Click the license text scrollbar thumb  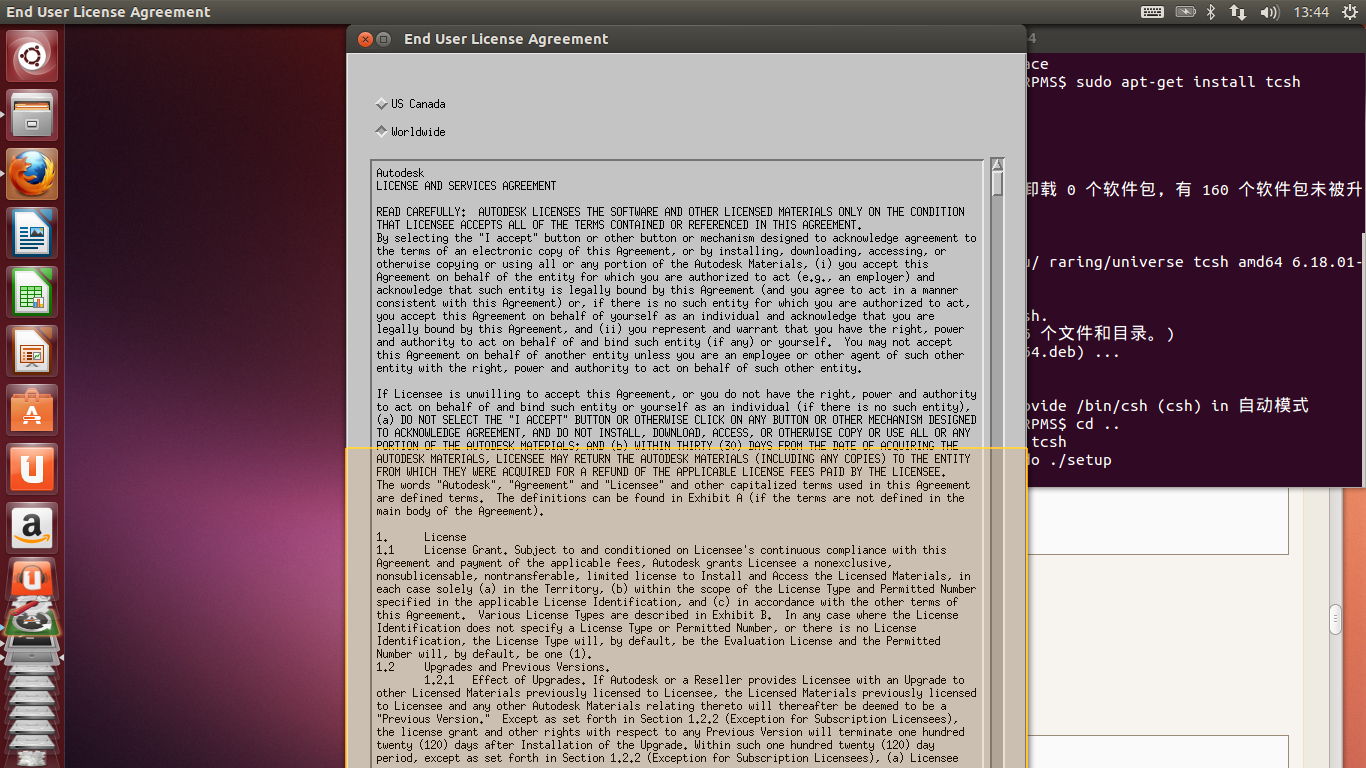click(x=997, y=184)
